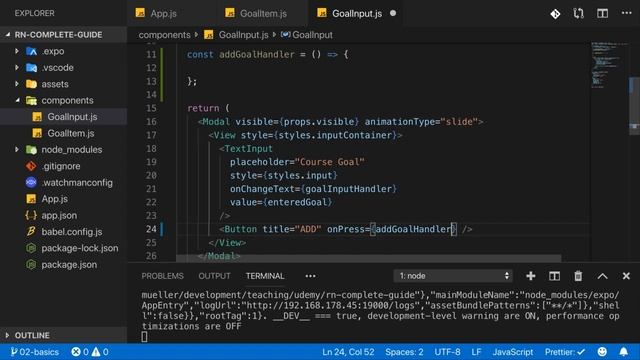Click the App.js file icon in explorer
Screen dimensions: 640x360
[31, 199]
